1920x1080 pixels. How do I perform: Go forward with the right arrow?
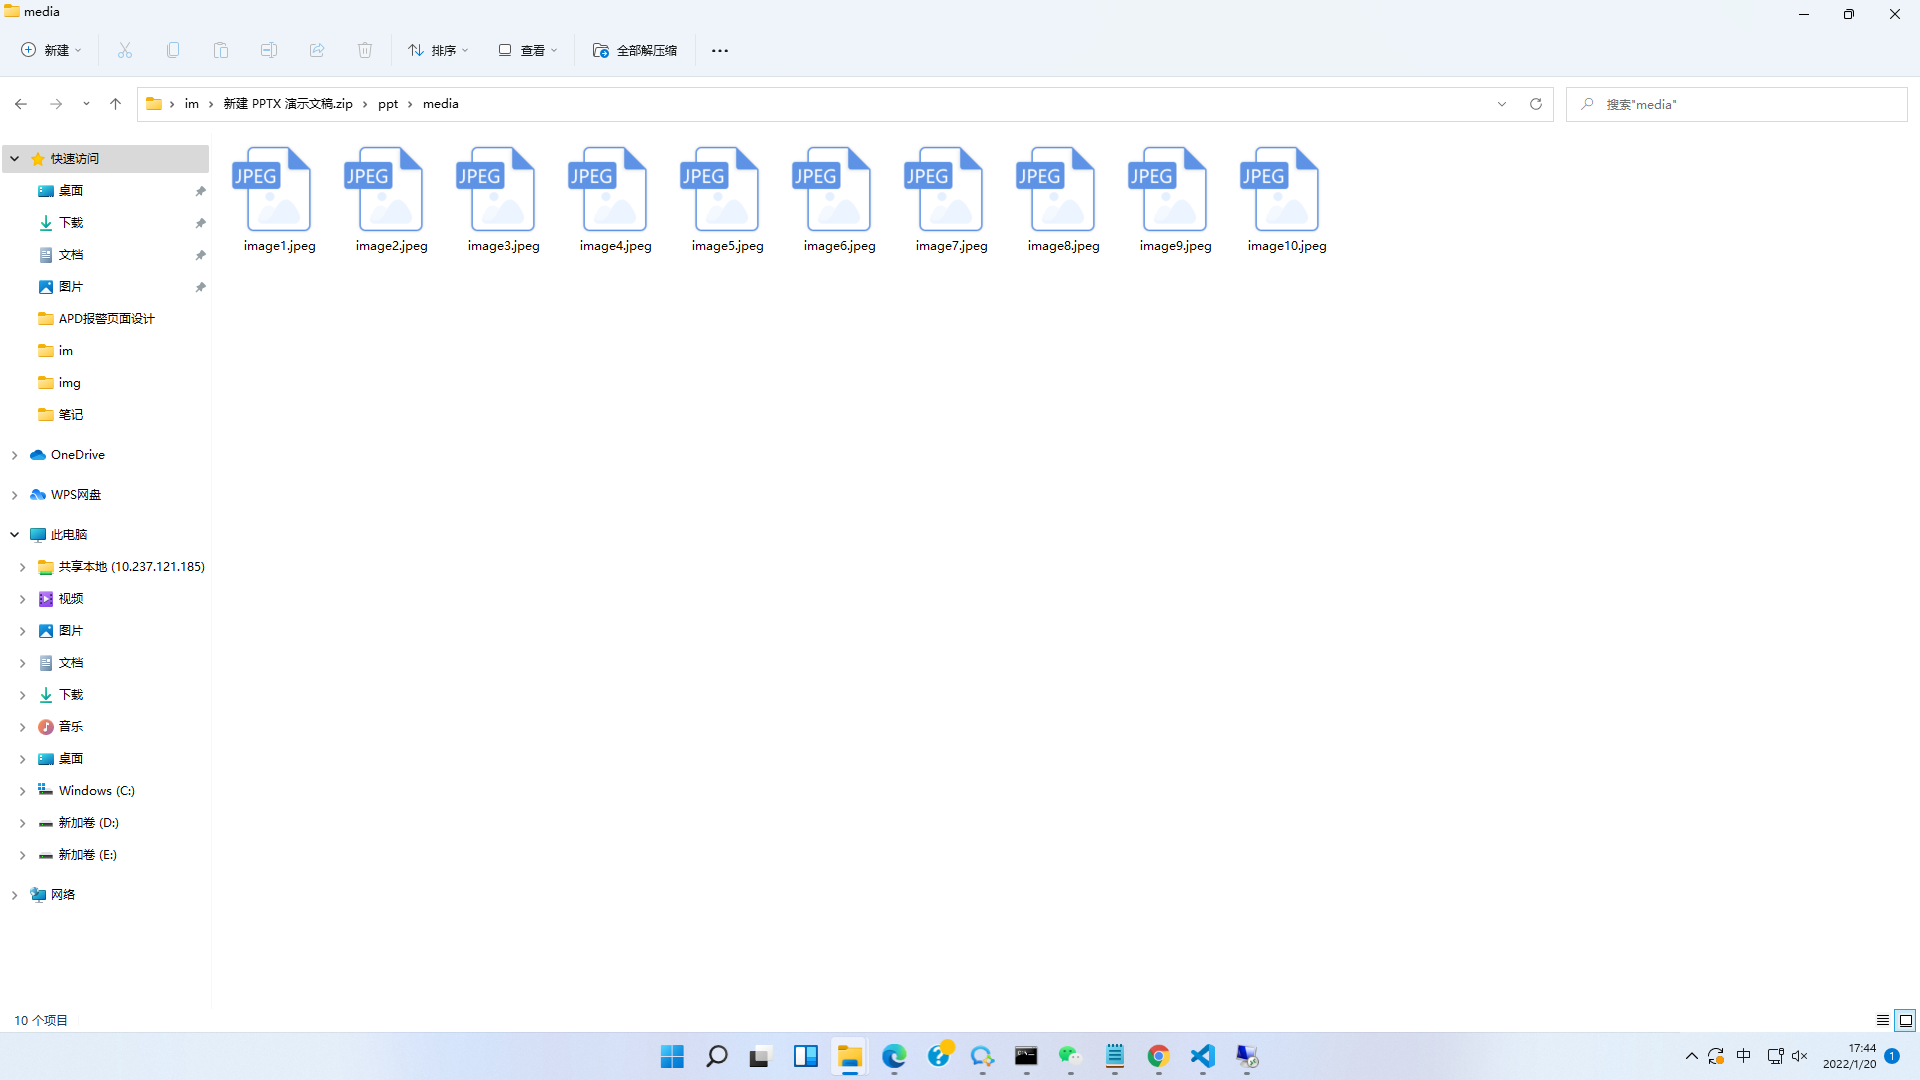click(x=56, y=104)
